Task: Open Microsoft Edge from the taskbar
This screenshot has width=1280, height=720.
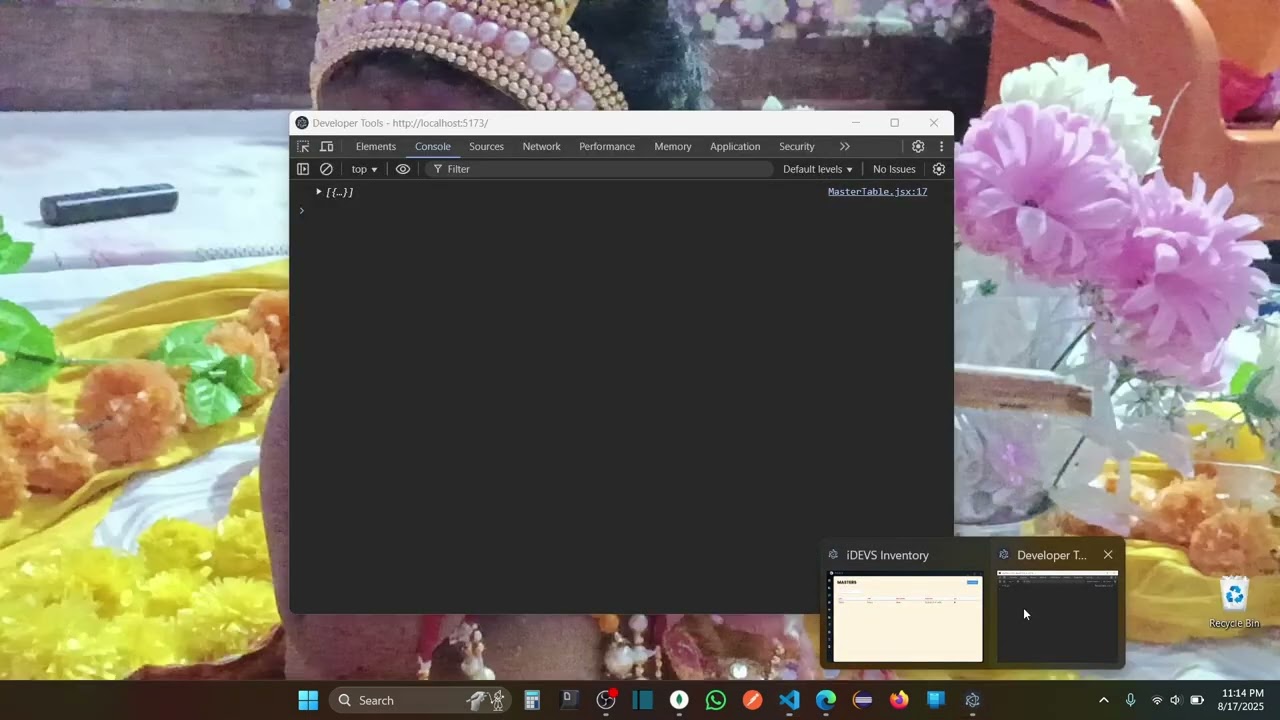Action: coord(826,700)
